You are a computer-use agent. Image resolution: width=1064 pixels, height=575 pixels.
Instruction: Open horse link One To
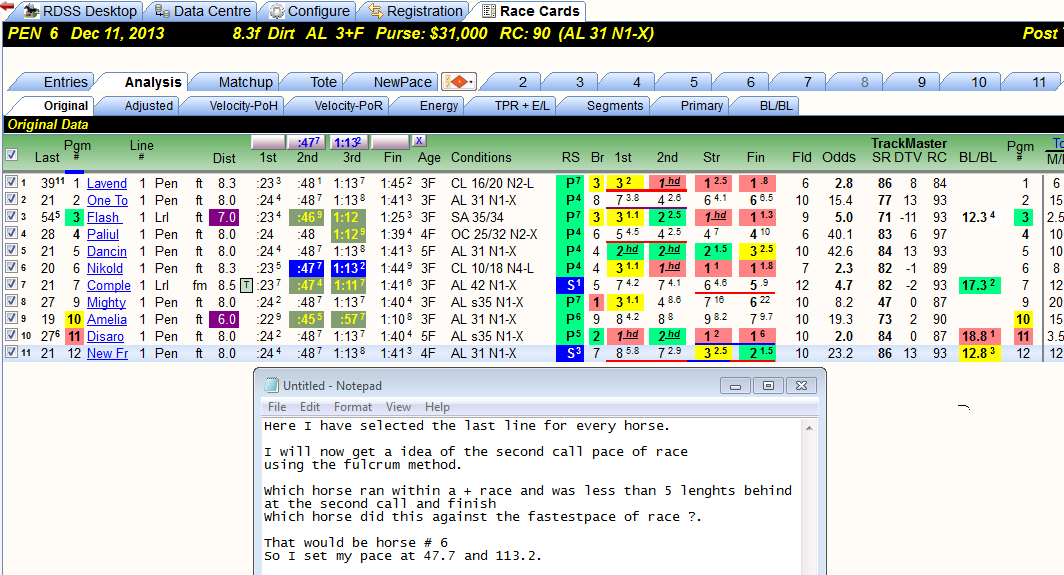[107, 201]
